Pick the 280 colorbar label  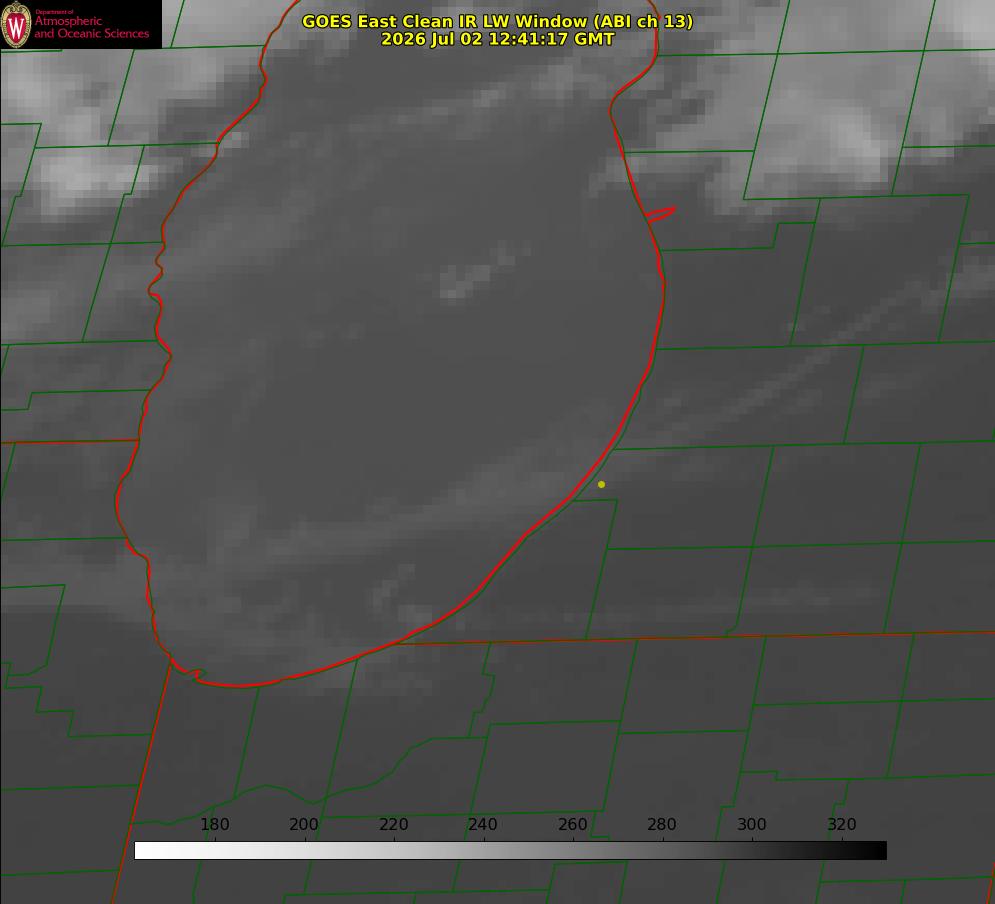[661, 824]
